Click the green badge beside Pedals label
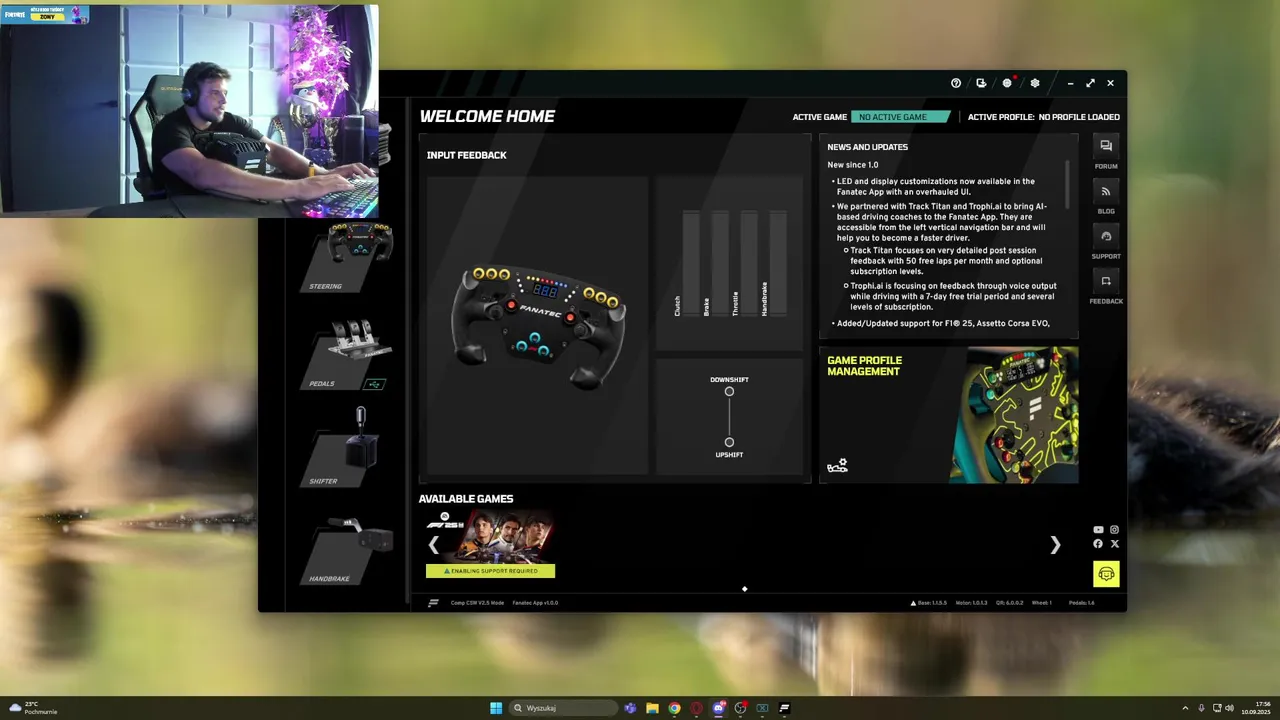Image resolution: width=1280 pixels, height=720 pixels. (x=375, y=384)
